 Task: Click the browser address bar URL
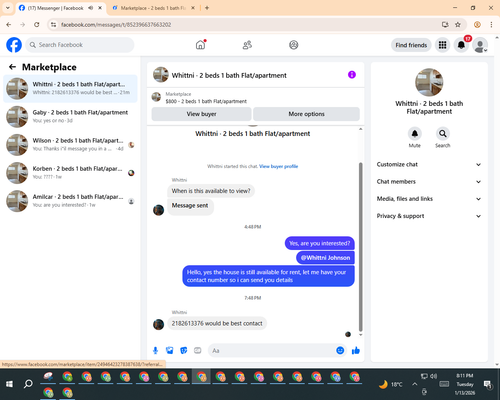[x=116, y=25]
